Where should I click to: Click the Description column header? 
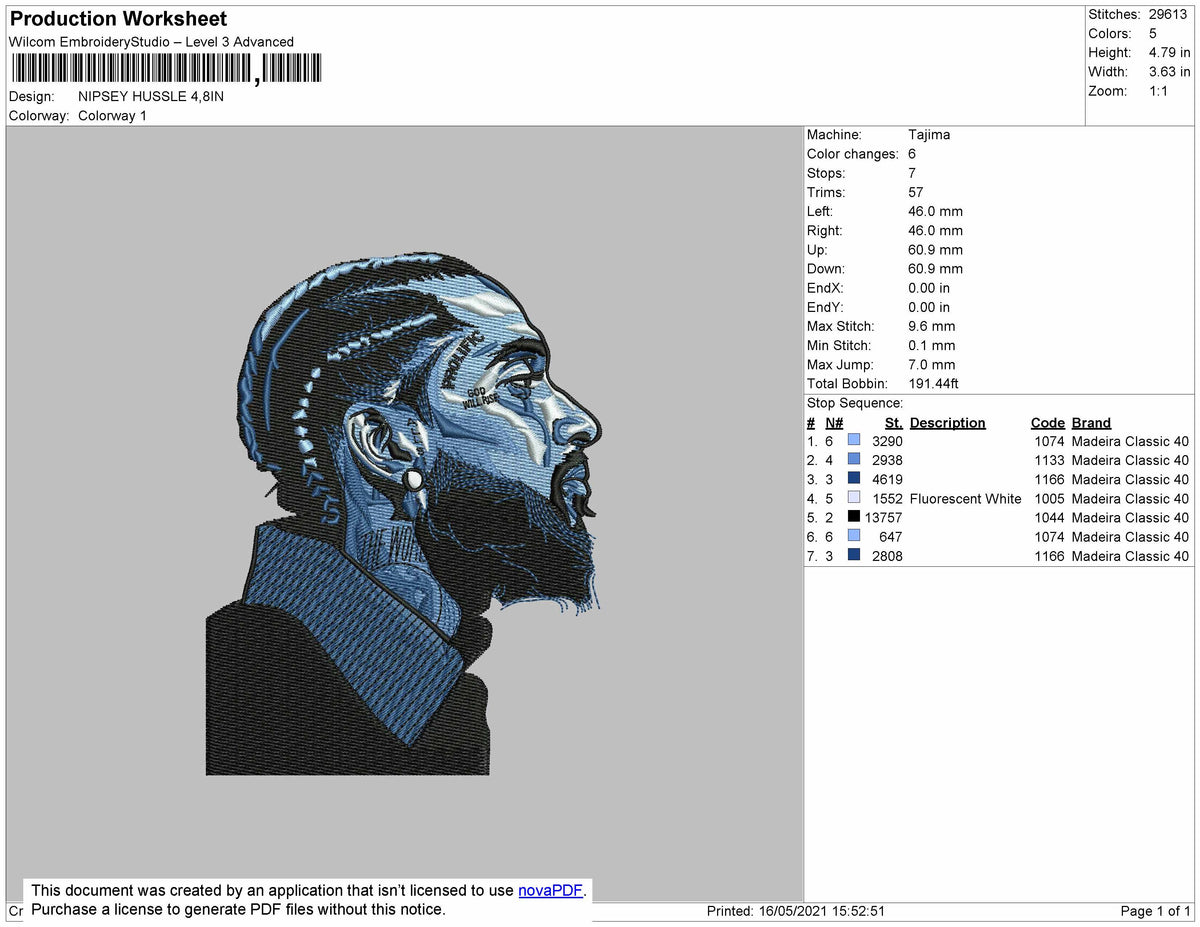(x=947, y=422)
